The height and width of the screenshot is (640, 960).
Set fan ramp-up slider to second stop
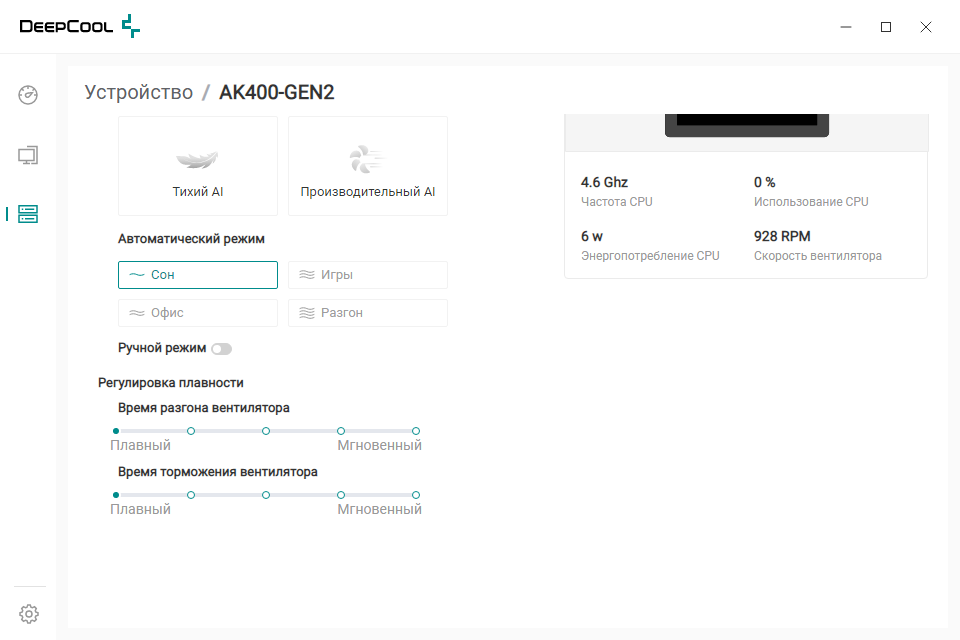point(191,431)
